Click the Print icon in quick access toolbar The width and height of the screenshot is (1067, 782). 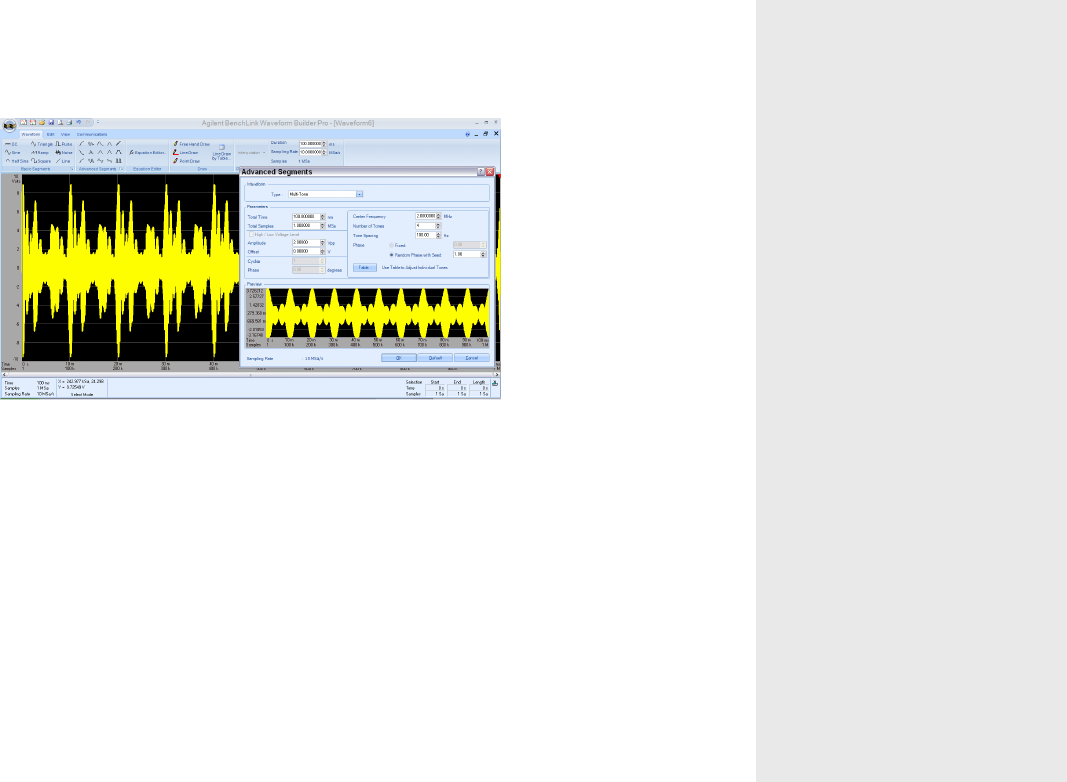69,123
